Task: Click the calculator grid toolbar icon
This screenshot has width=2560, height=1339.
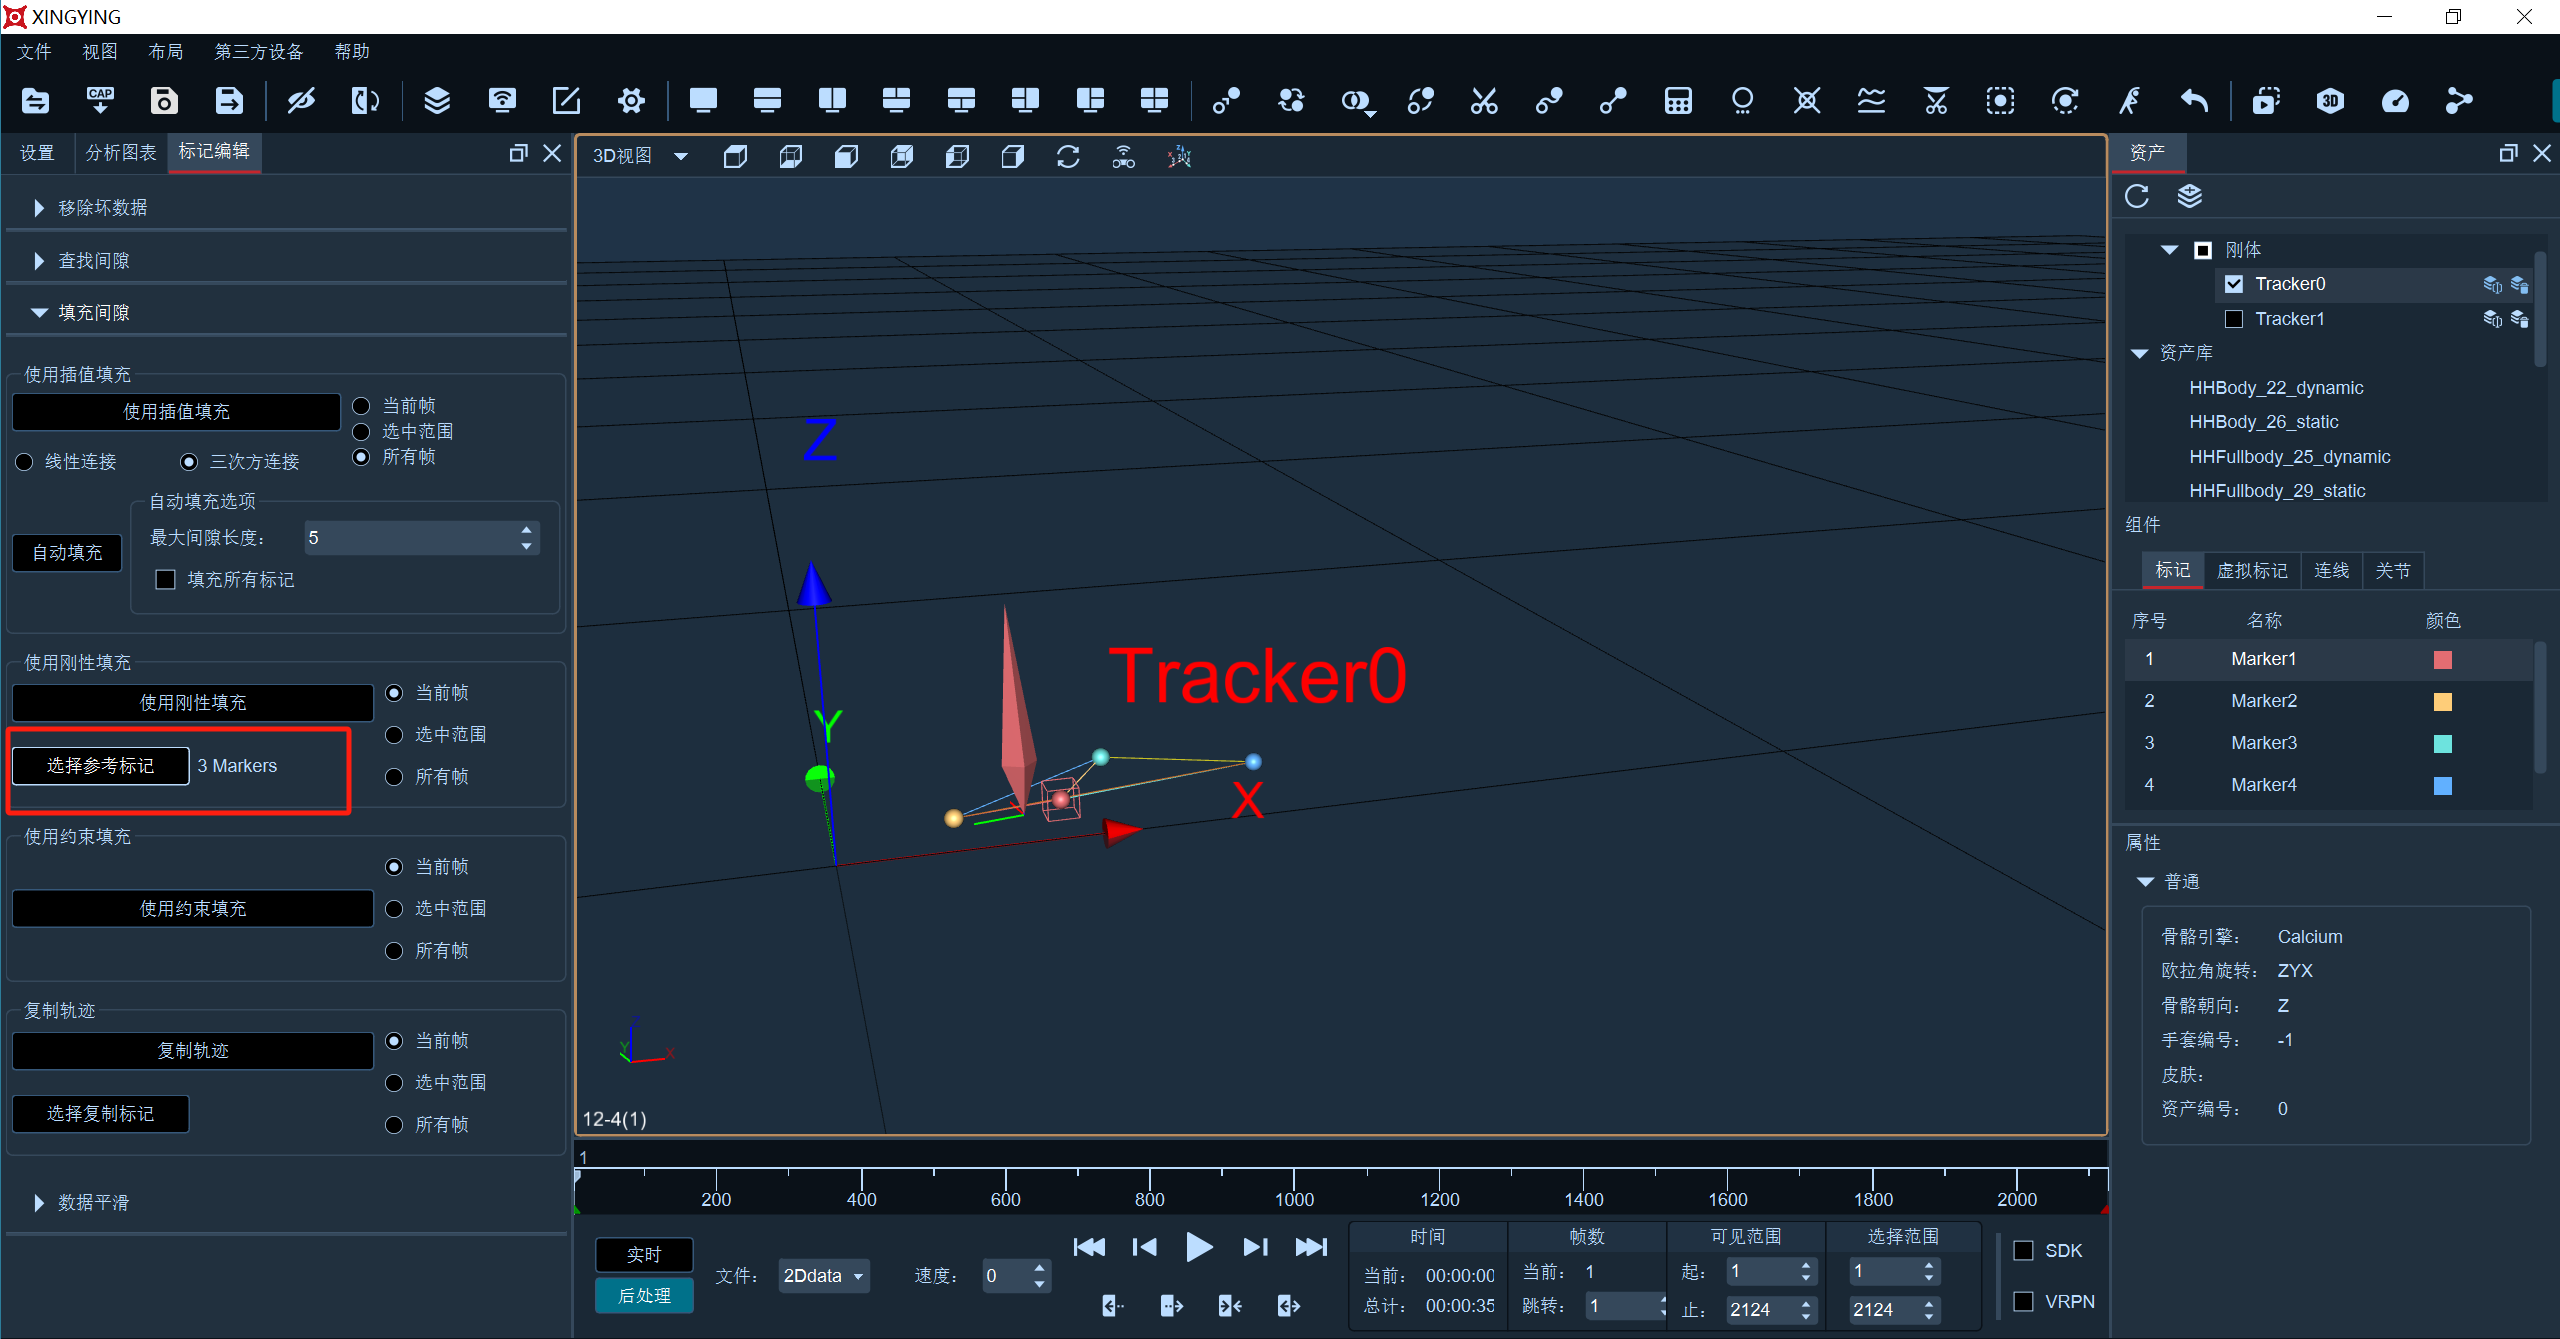Action: coord(1678,100)
